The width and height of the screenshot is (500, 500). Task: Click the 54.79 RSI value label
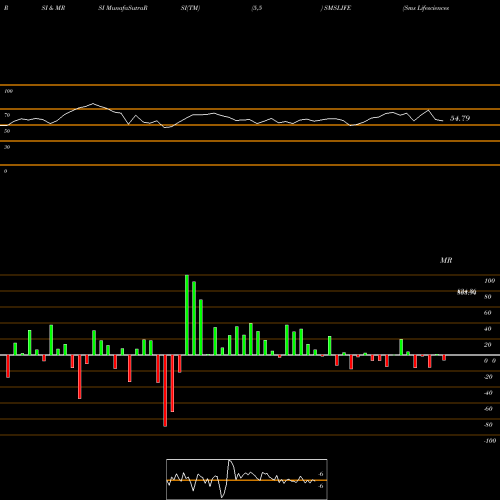click(x=460, y=118)
